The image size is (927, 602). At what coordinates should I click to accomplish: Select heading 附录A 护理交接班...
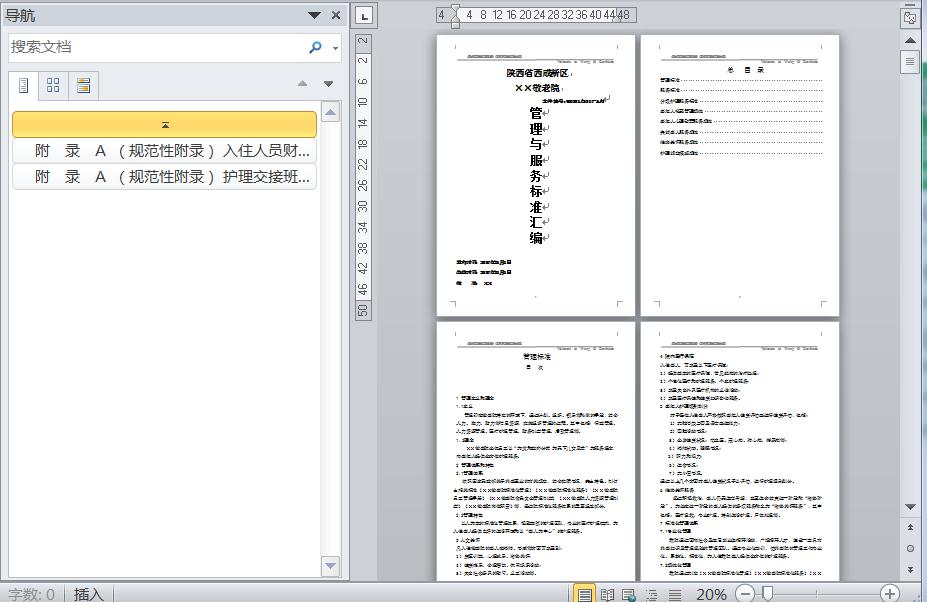[x=164, y=177]
